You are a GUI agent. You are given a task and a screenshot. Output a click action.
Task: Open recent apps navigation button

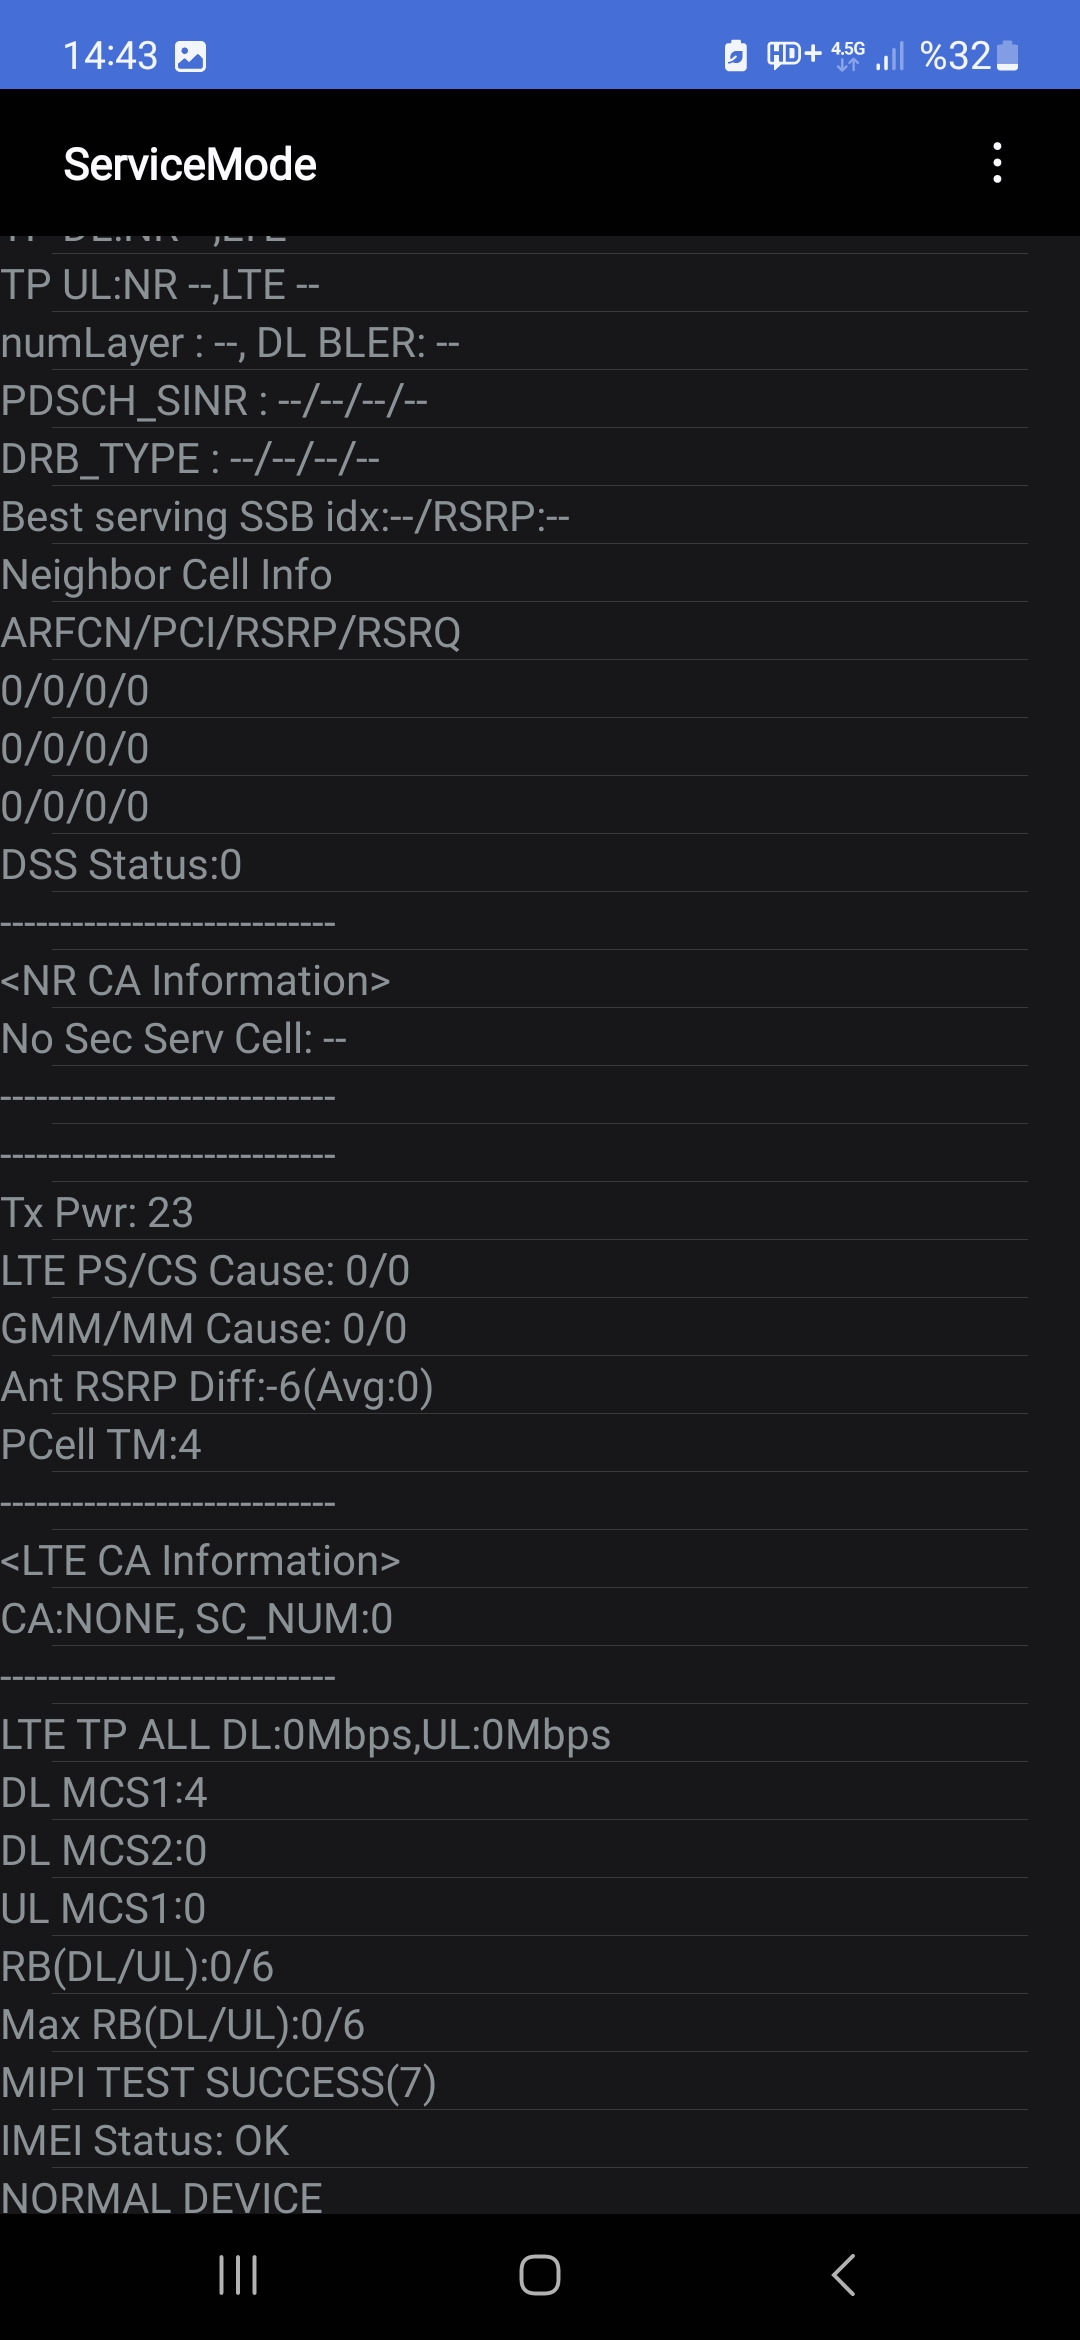tap(238, 2275)
